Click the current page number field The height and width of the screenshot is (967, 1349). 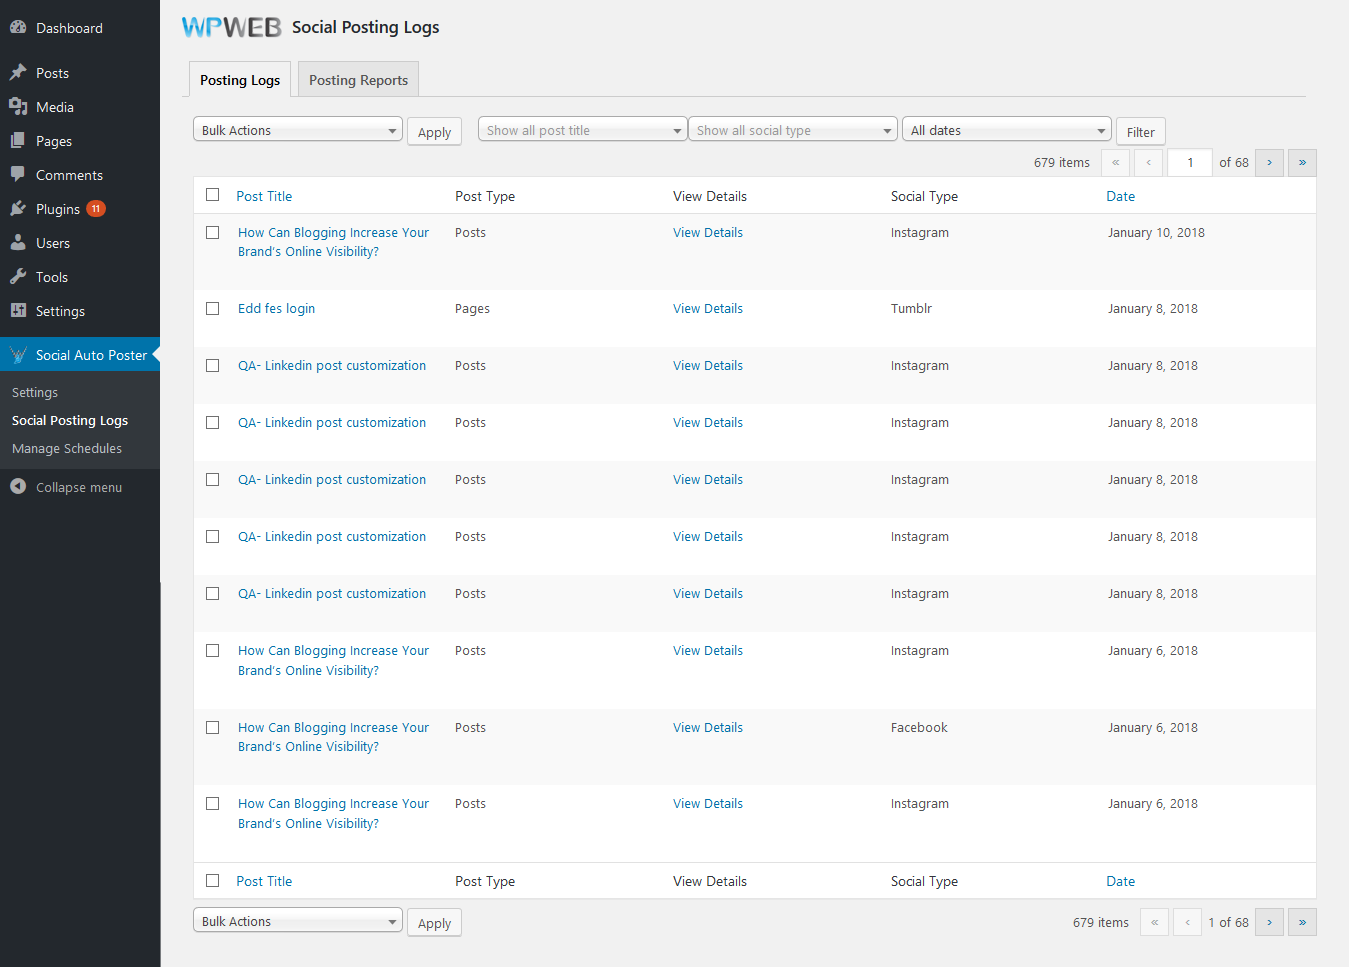pos(1189,162)
